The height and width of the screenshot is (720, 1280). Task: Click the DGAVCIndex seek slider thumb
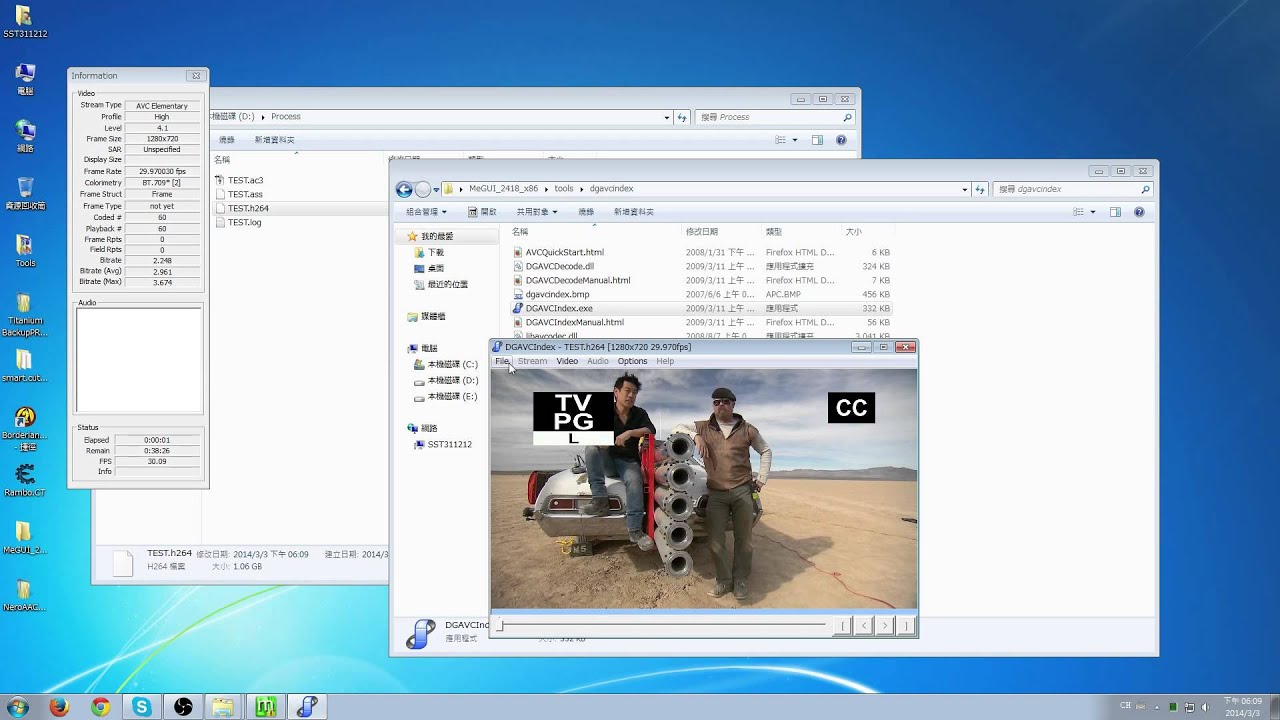tap(501, 626)
